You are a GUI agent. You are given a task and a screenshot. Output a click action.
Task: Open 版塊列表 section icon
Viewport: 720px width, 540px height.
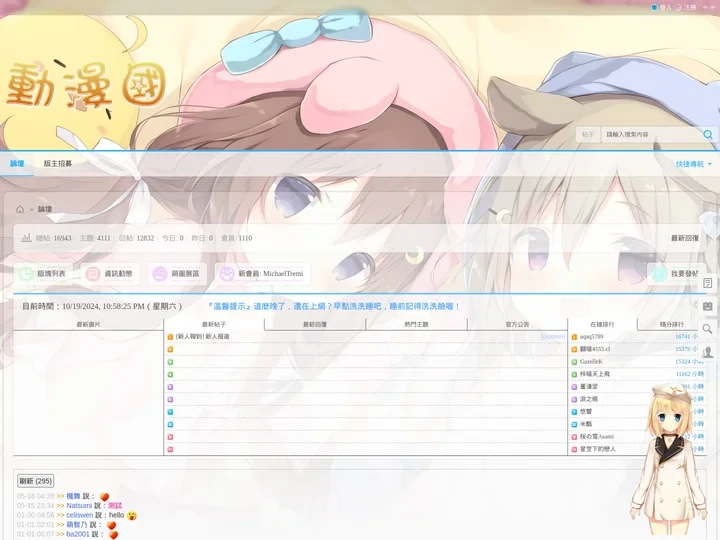(x=25, y=273)
